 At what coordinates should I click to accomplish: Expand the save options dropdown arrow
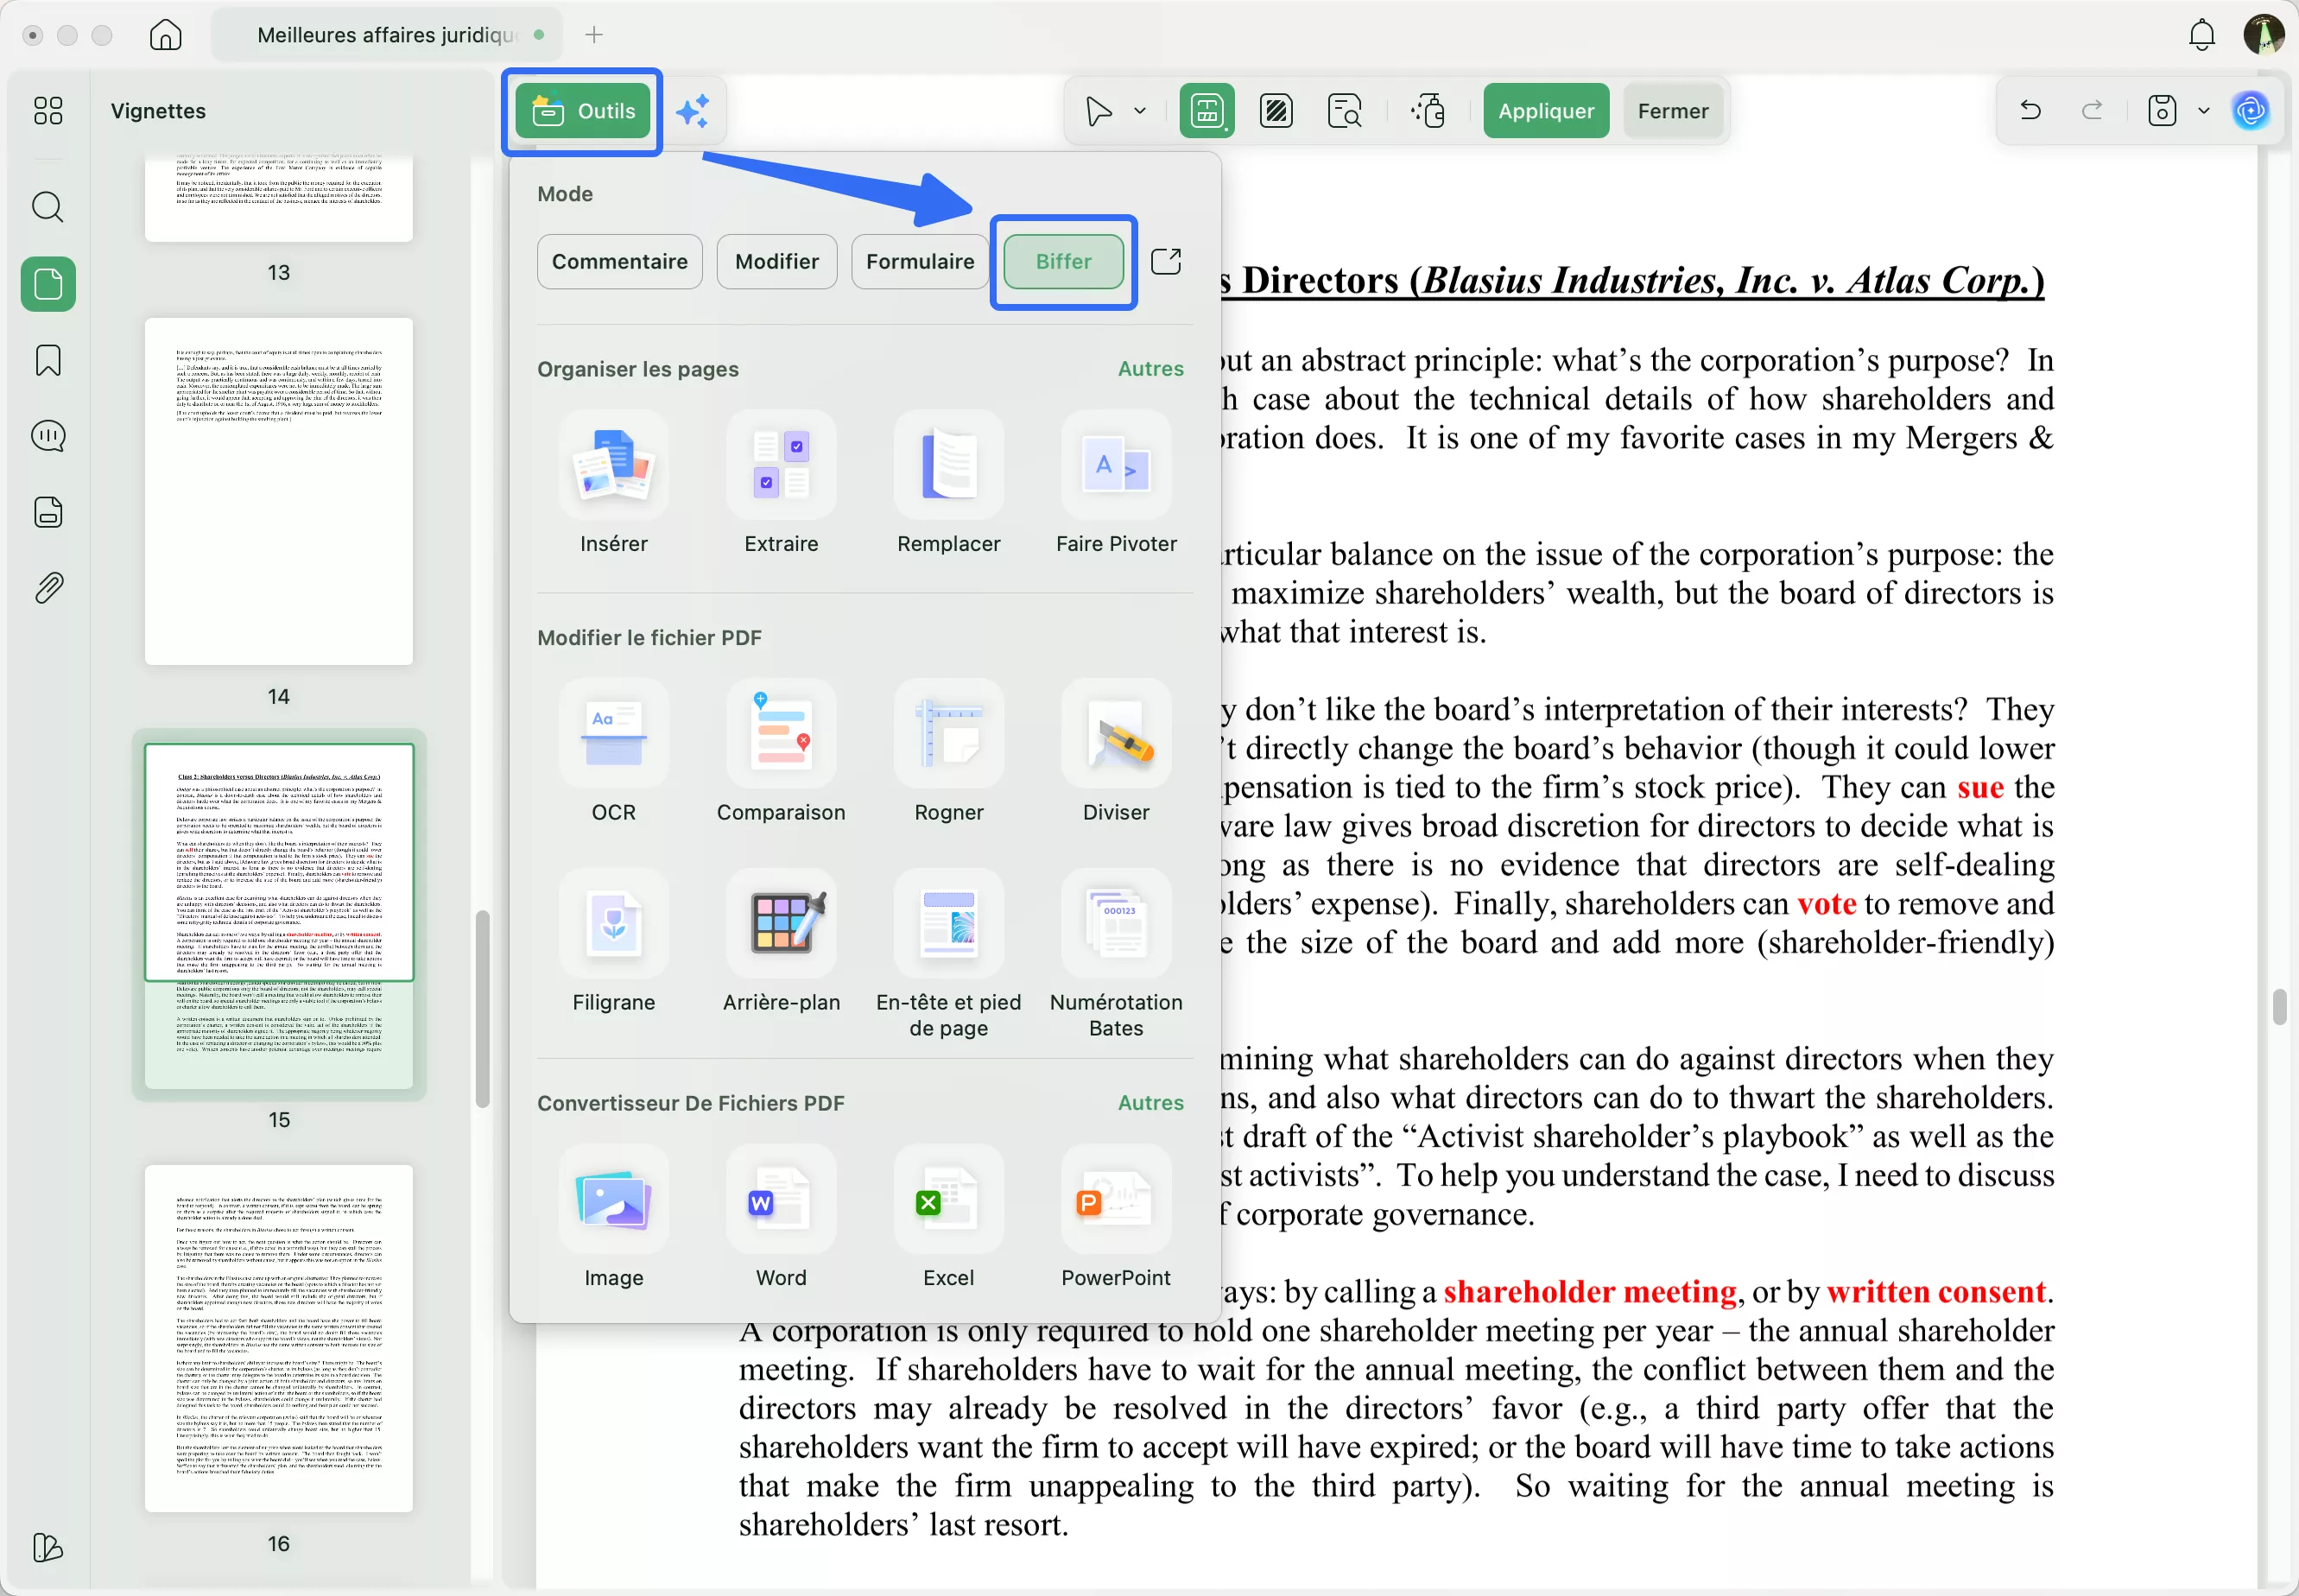tap(2203, 111)
